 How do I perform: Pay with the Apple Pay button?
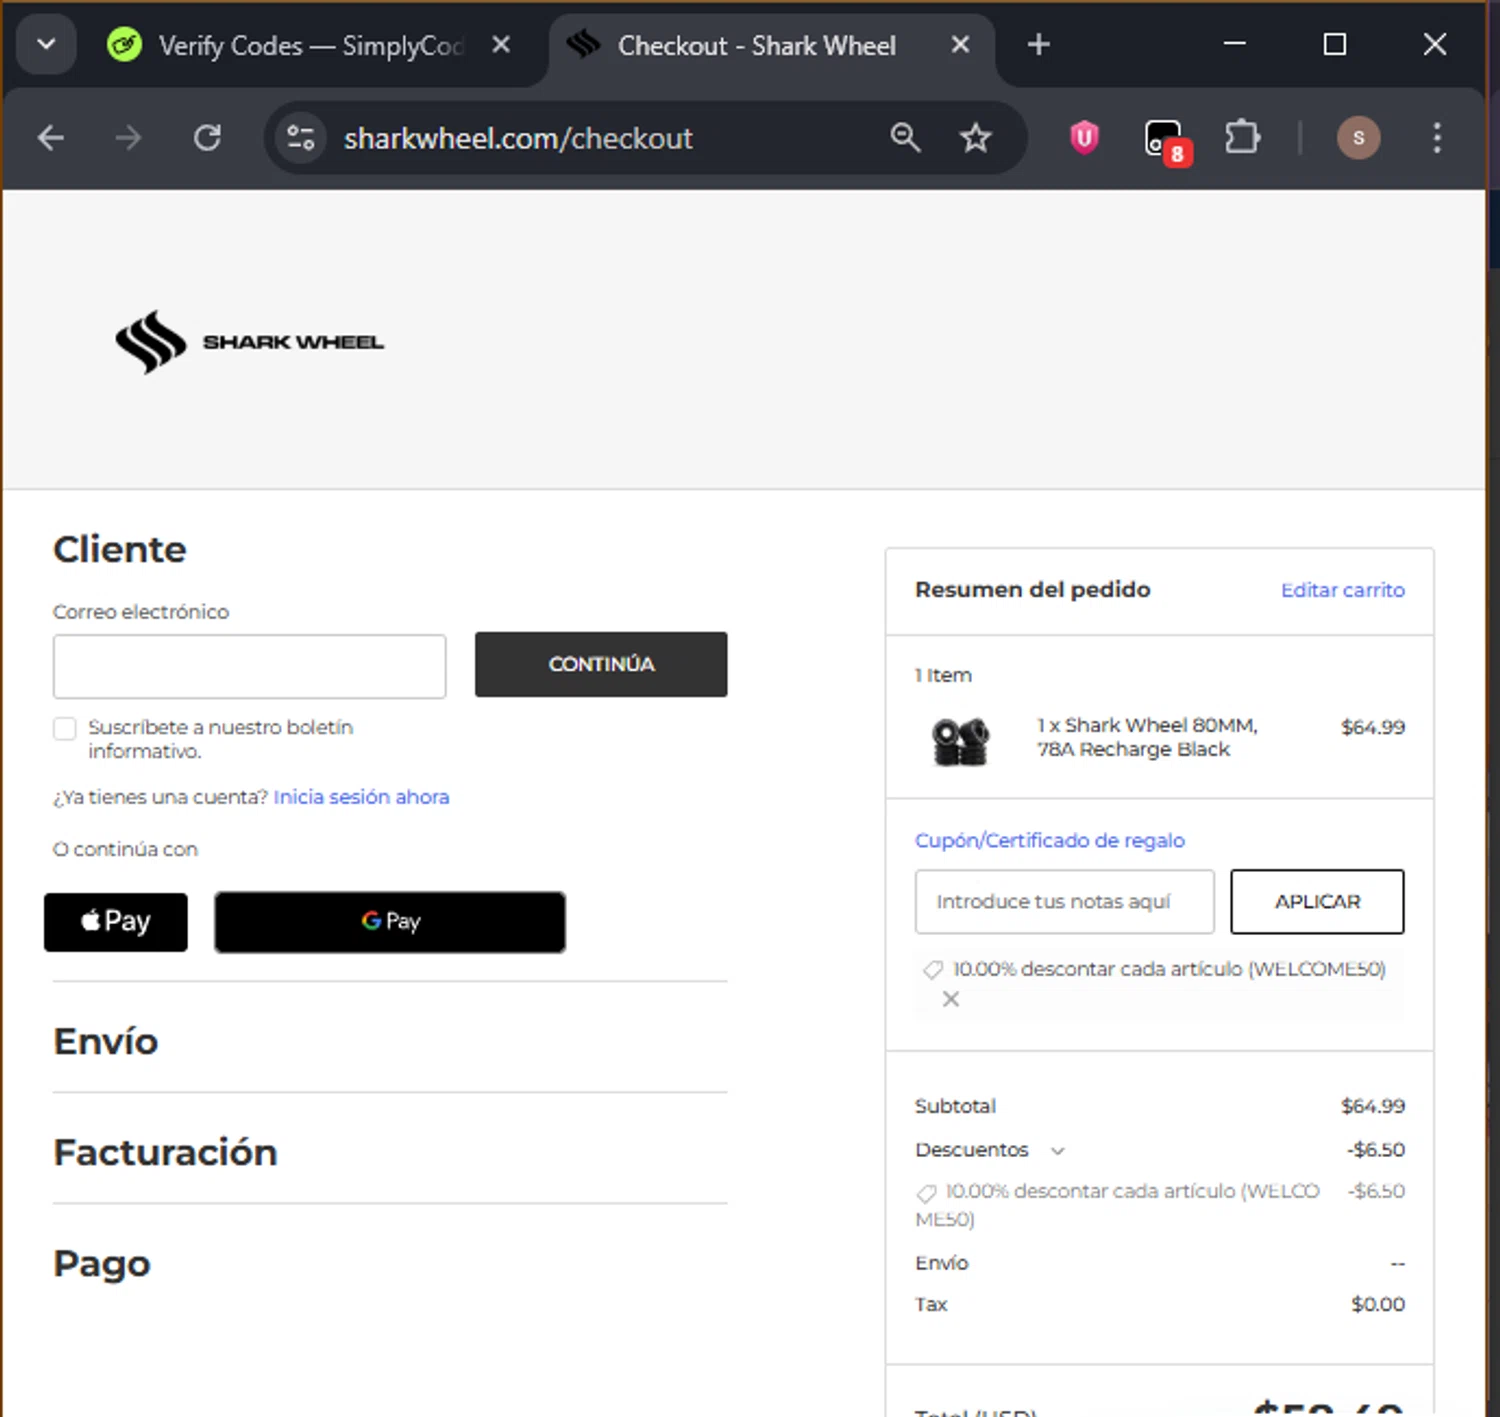[x=116, y=922]
